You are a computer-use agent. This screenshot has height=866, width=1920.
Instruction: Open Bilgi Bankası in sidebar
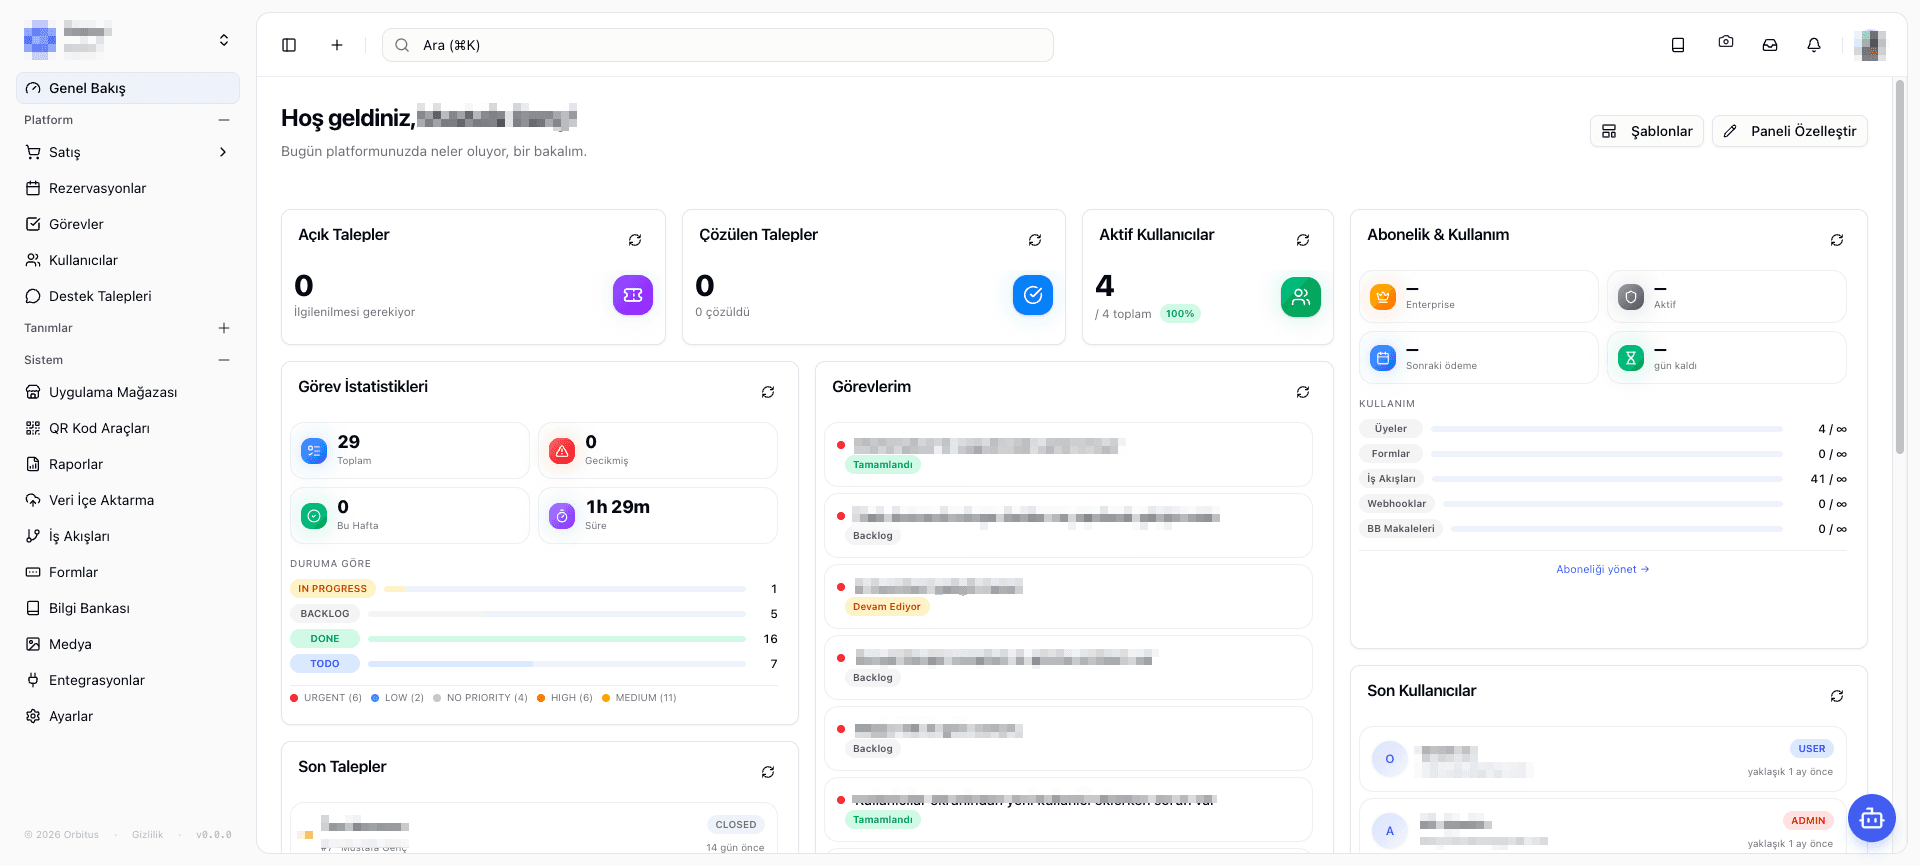point(128,608)
